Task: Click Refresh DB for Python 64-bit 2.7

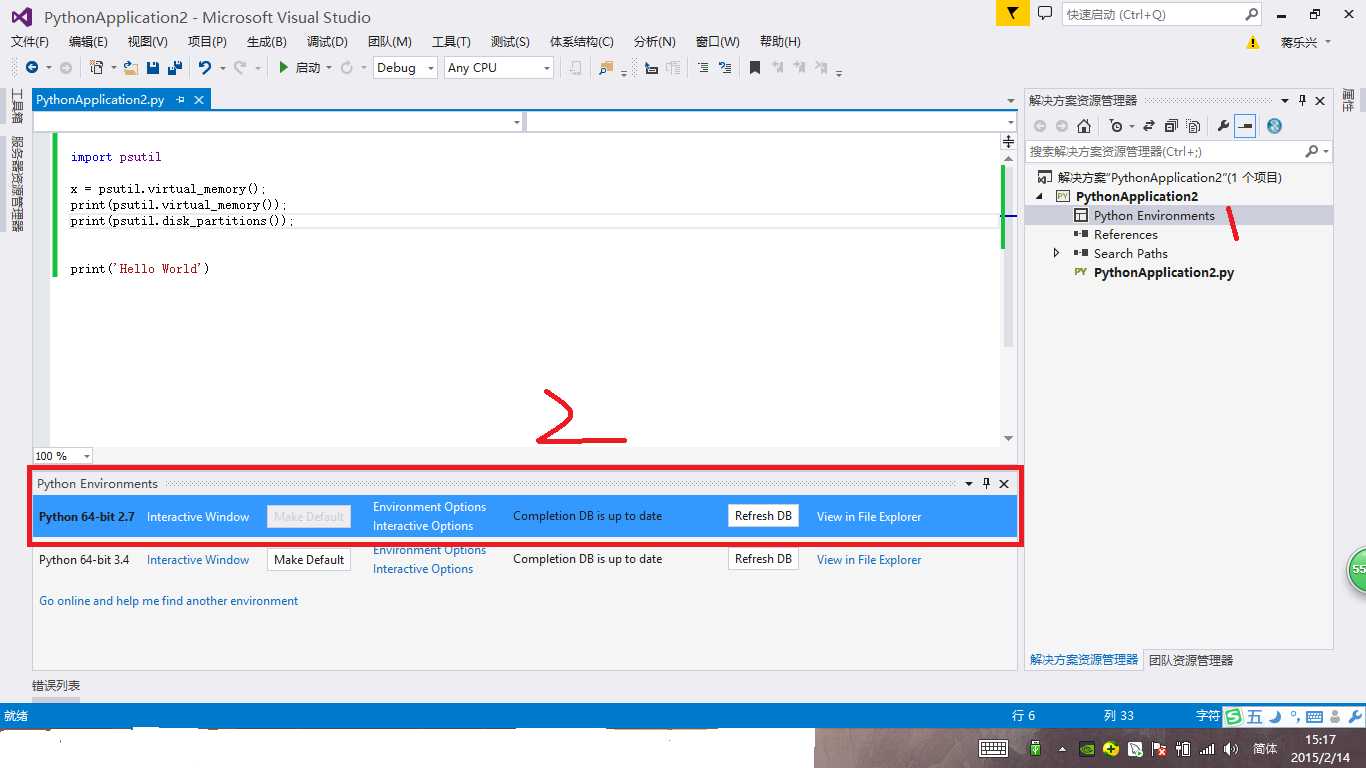Action: 763,516
